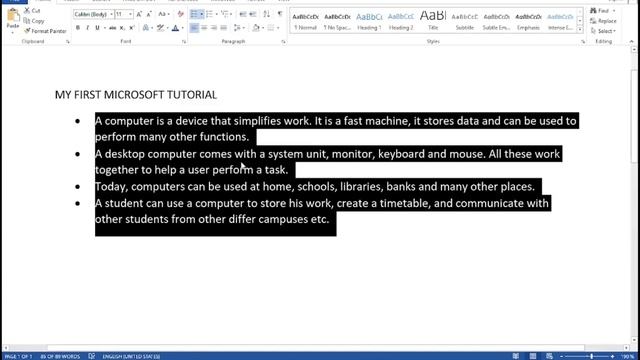Apply the Emphasis style
This screenshot has height=360, width=640.
pos(528,21)
